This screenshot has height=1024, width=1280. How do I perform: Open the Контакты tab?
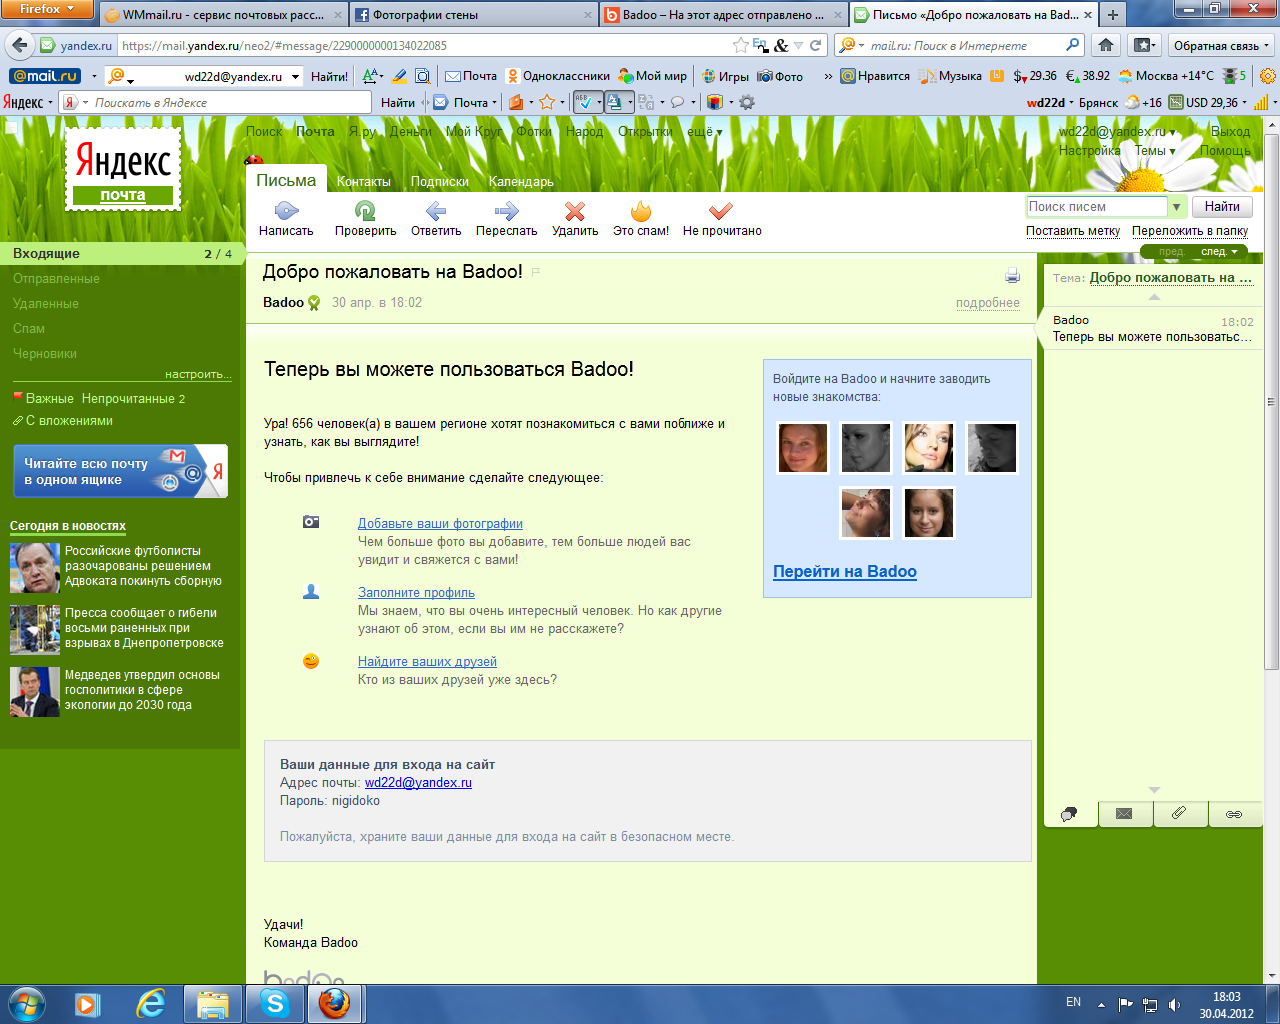coord(364,182)
